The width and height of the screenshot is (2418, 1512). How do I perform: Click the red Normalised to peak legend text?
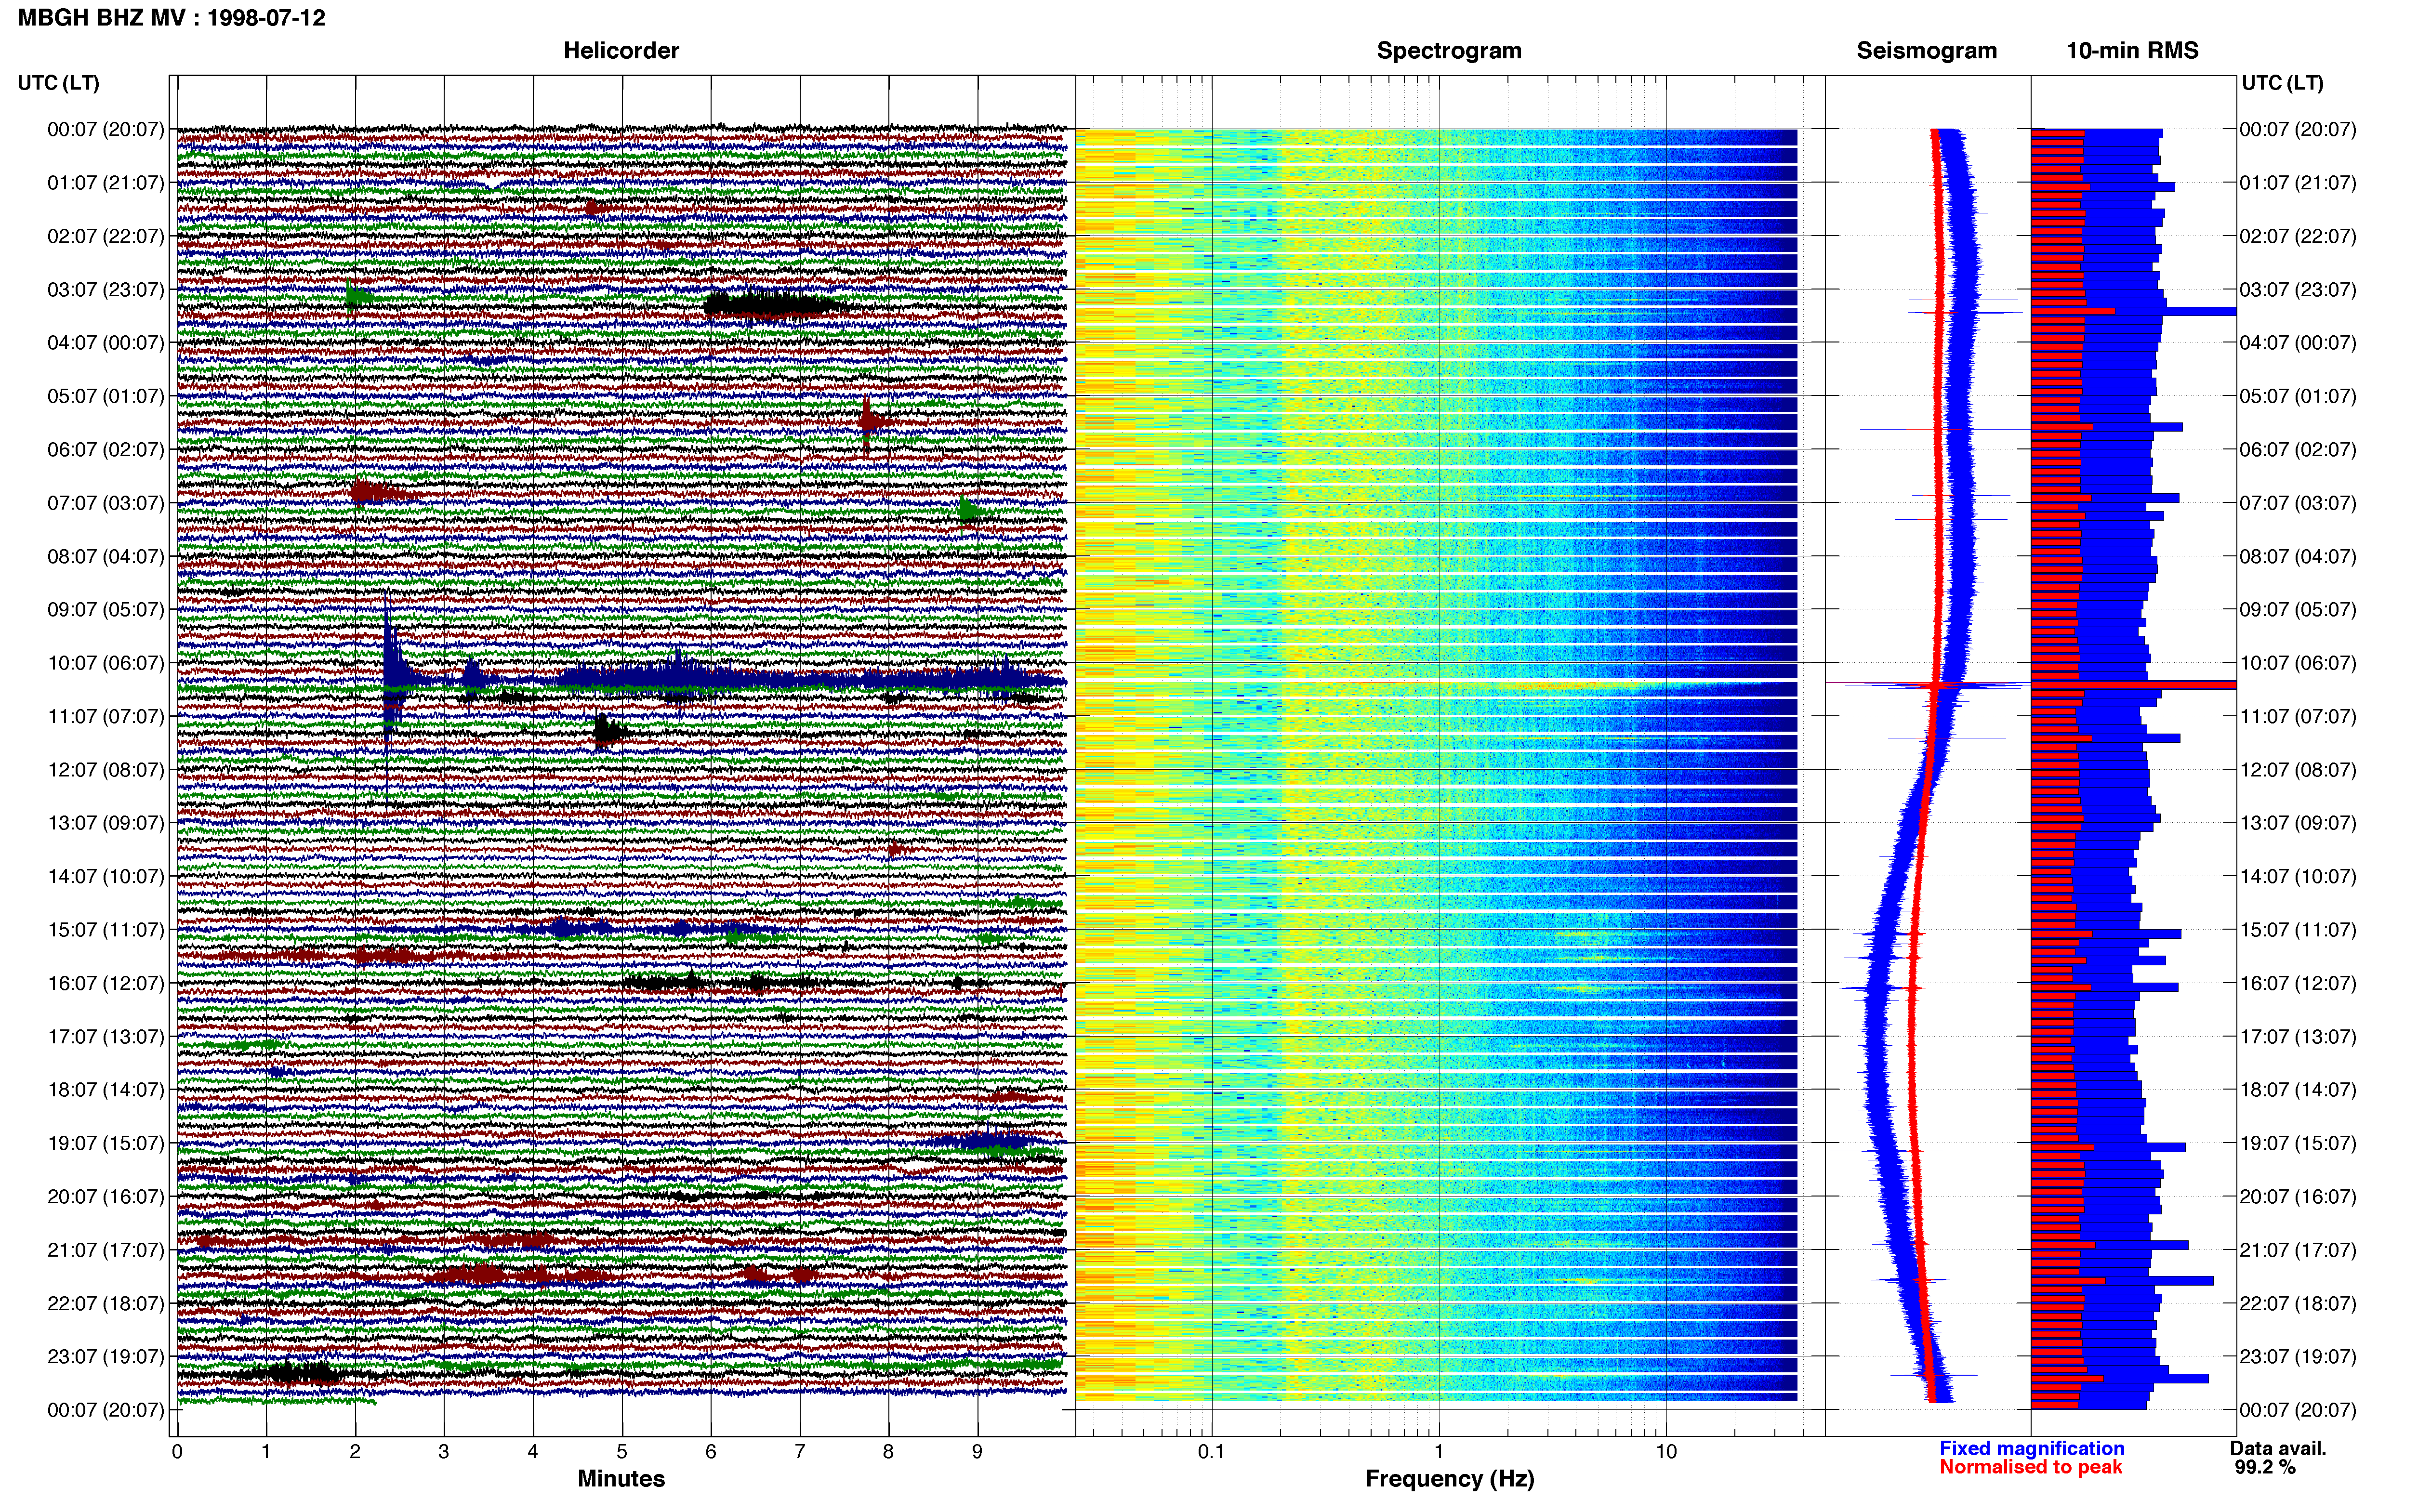2030,1468
